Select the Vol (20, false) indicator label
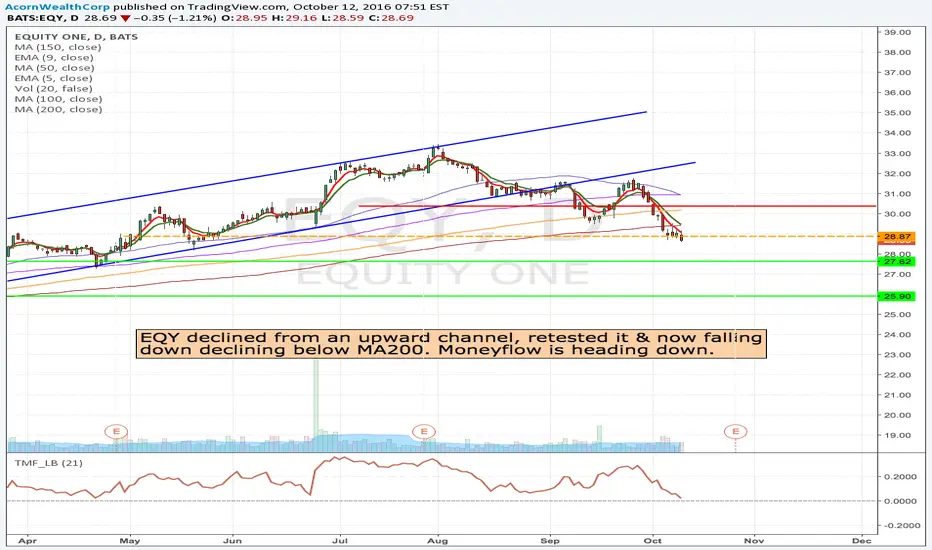 (x=53, y=89)
